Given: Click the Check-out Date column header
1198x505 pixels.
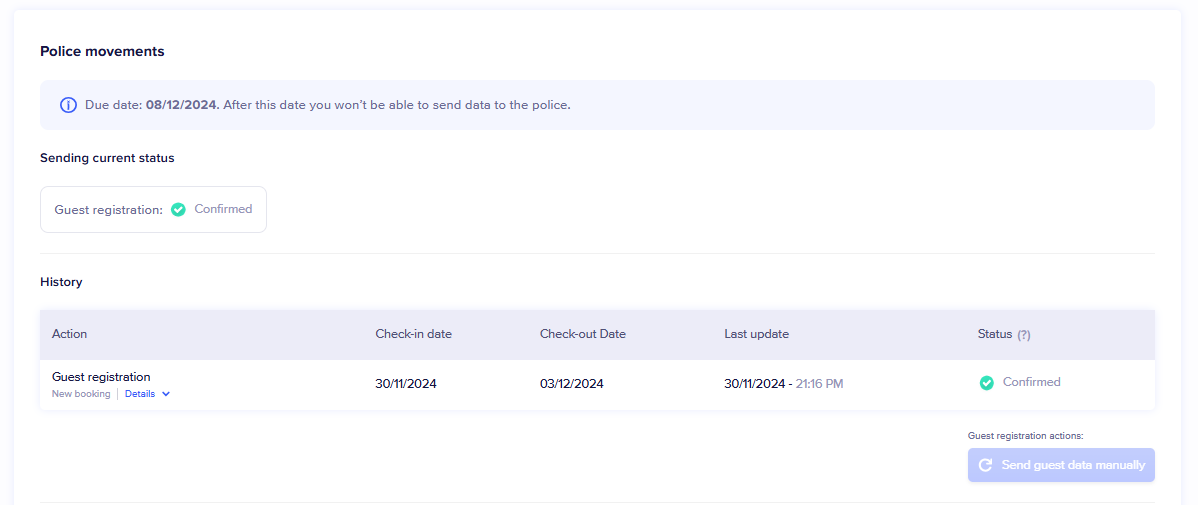Looking at the screenshot, I should pyautogui.click(x=583, y=334).
